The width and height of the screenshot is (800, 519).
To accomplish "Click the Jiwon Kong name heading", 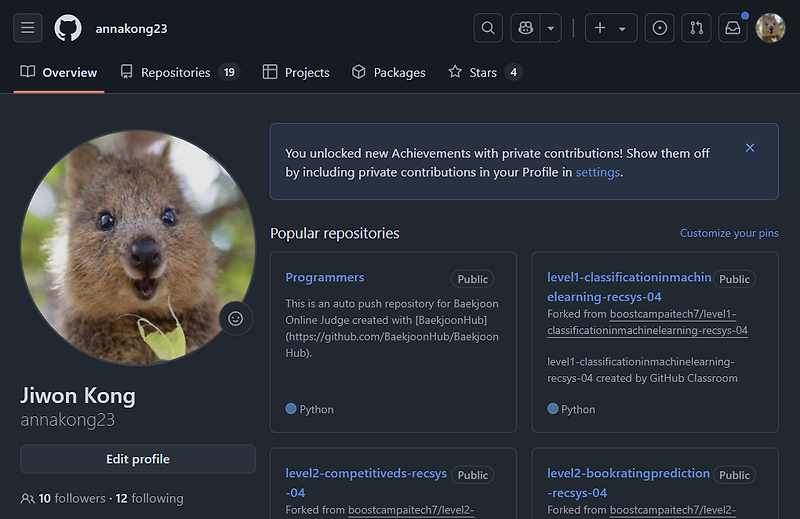I will click(x=78, y=396).
